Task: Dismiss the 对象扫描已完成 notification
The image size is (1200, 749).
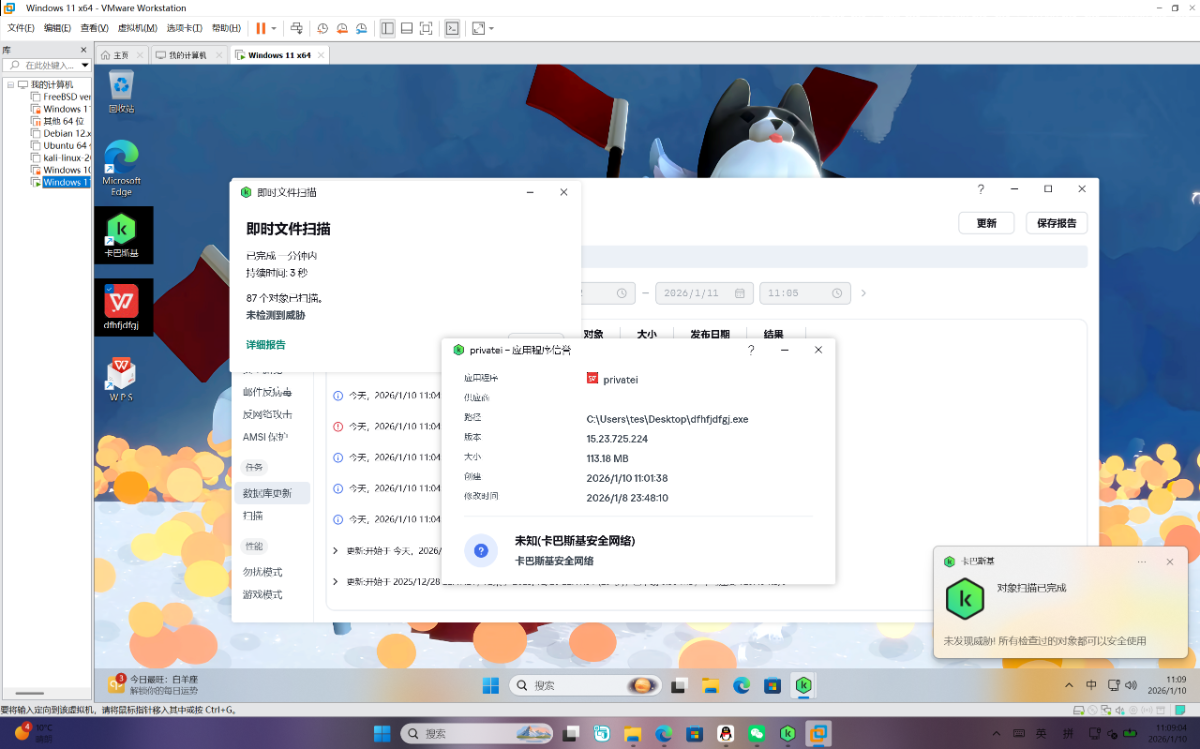Action: pos(1170,561)
